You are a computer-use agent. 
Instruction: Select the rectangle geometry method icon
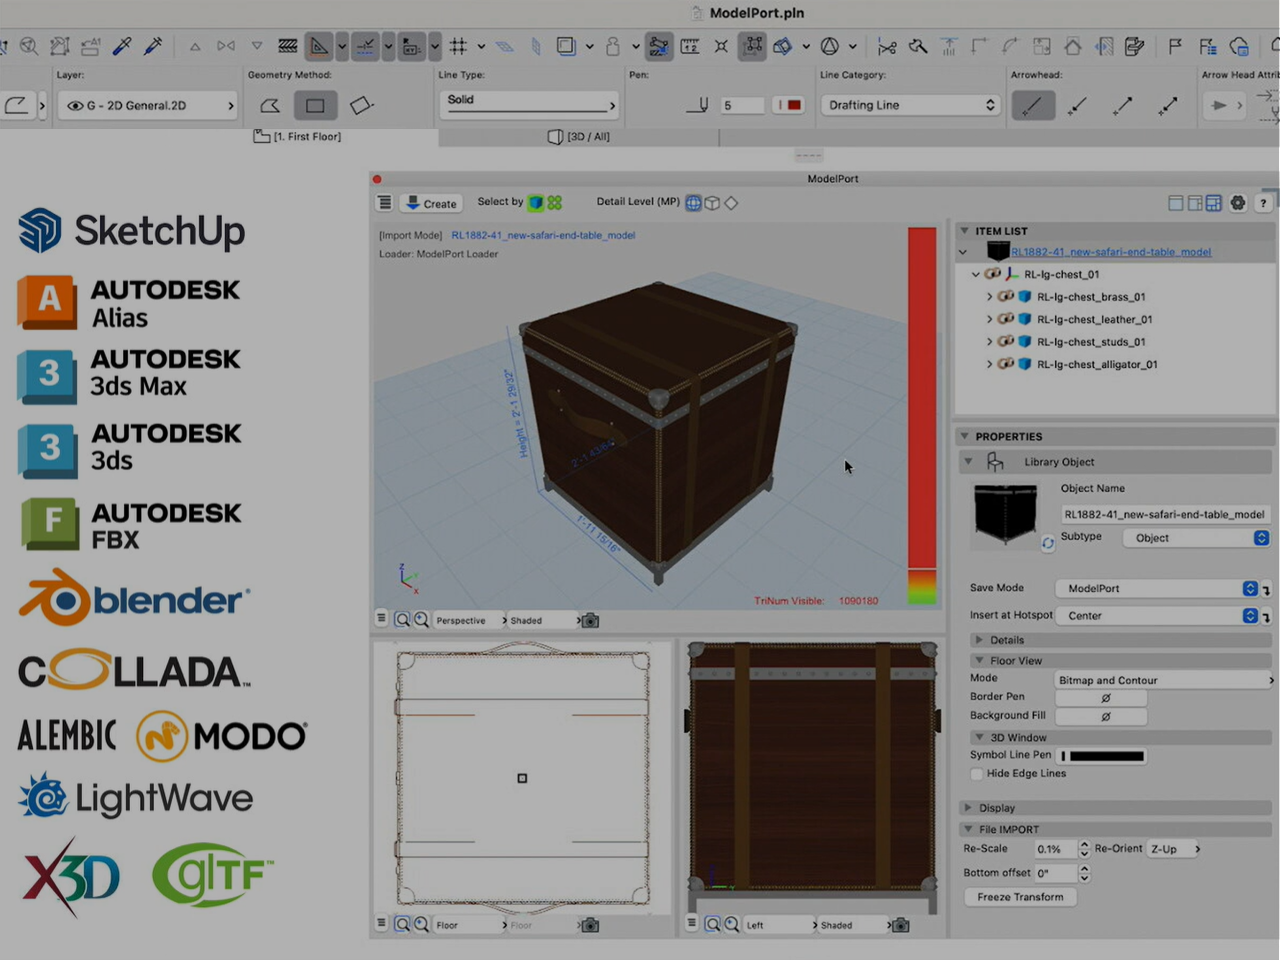315,105
